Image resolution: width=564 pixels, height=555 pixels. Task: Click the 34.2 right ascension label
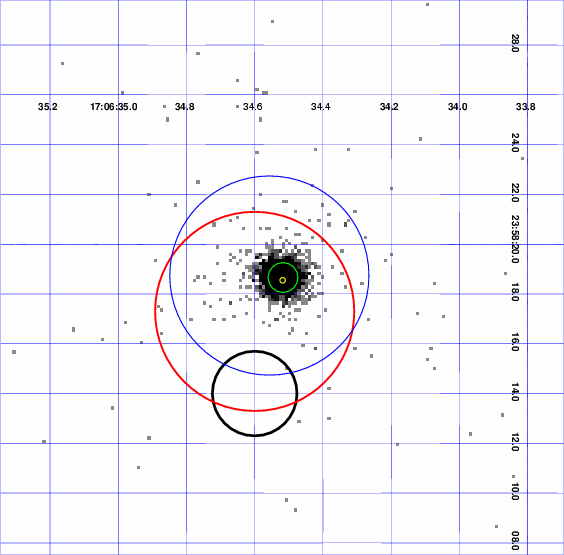click(389, 107)
